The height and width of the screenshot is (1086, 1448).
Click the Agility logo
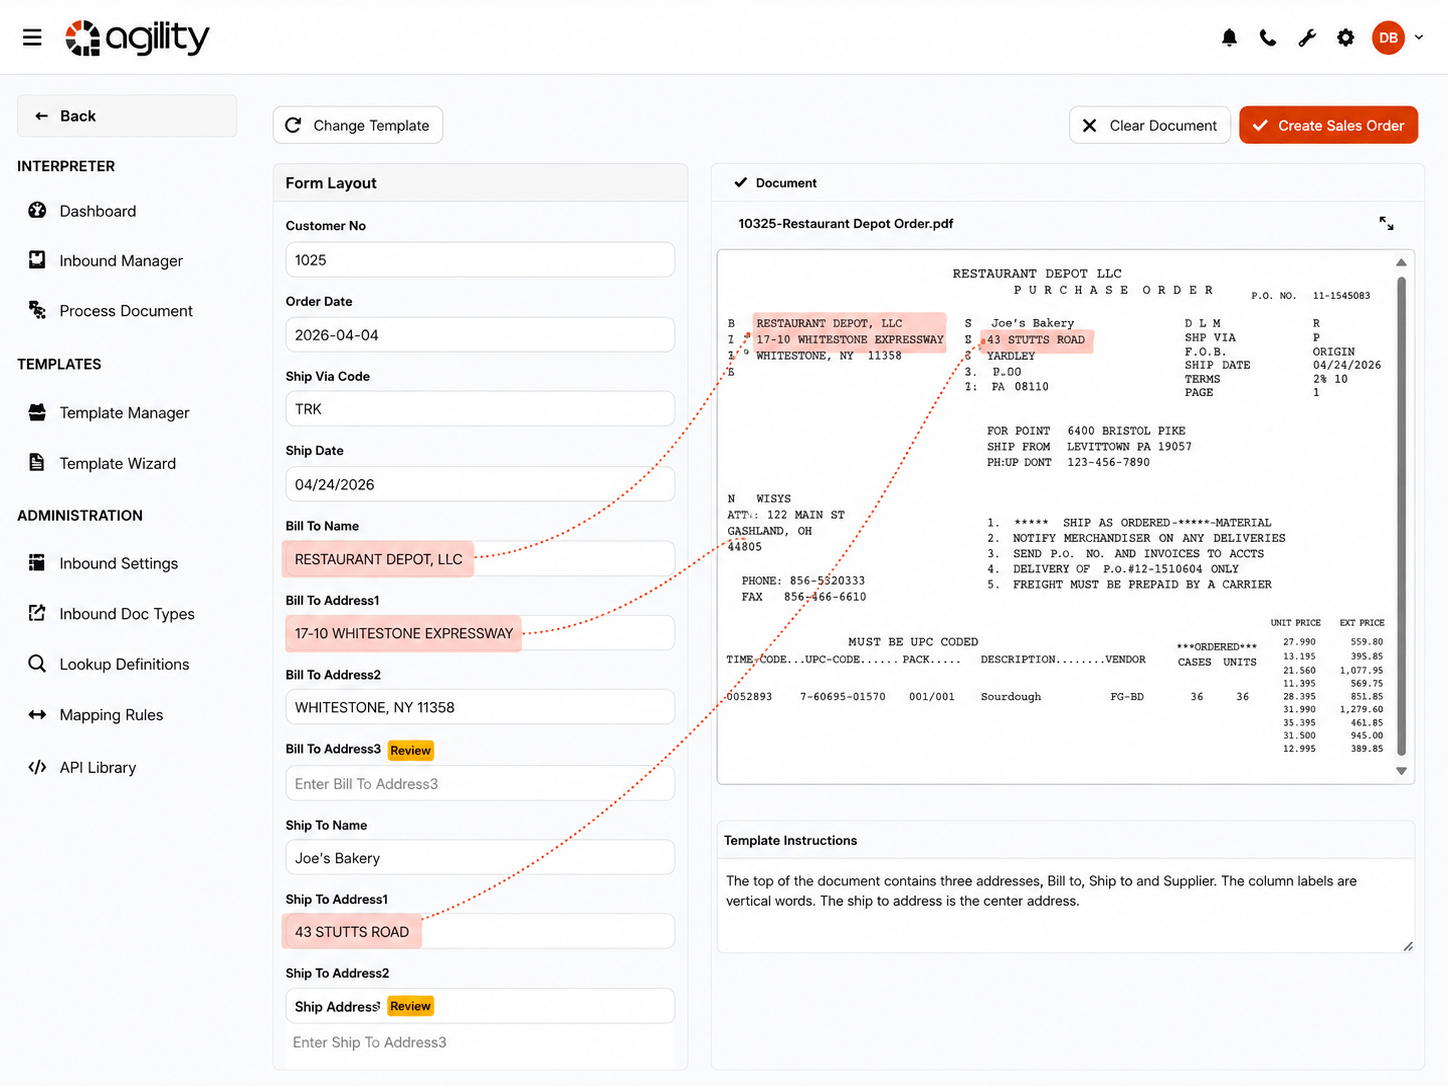tap(137, 38)
